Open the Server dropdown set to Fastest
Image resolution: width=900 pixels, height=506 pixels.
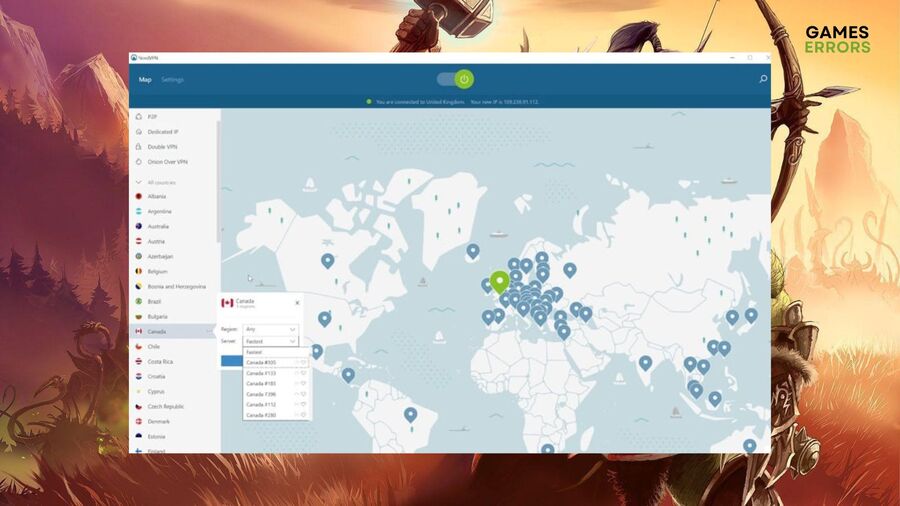(x=270, y=341)
